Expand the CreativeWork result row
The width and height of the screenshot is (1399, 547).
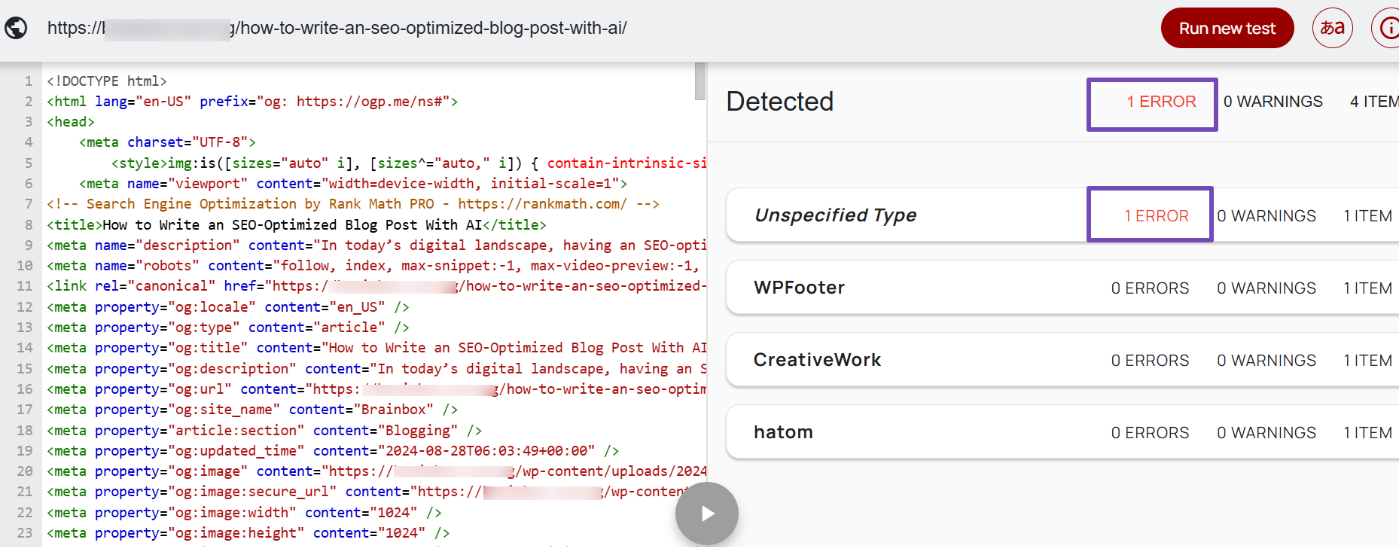pyautogui.click(x=817, y=360)
